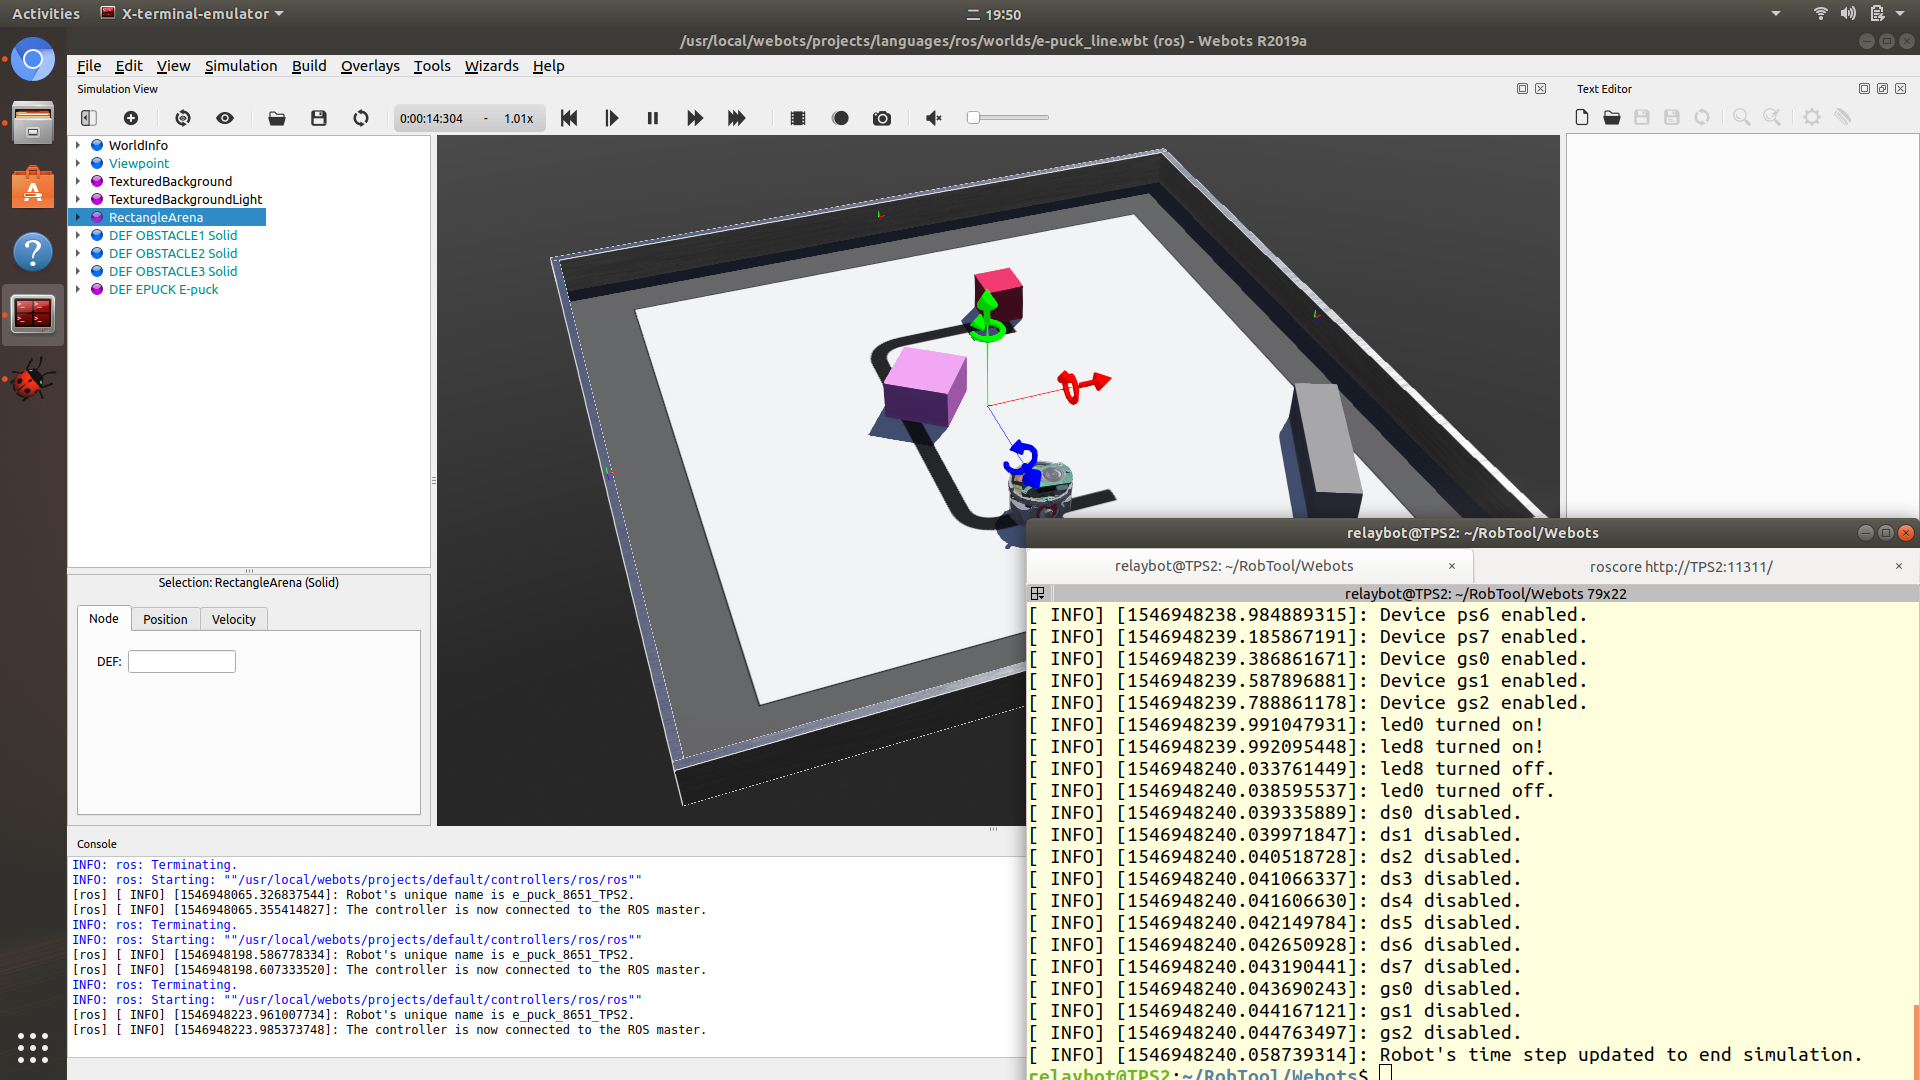Image resolution: width=1920 pixels, height=1080 pixels.
Task: Select the roscore terminal tab
Action: (x=1680, y=566)
